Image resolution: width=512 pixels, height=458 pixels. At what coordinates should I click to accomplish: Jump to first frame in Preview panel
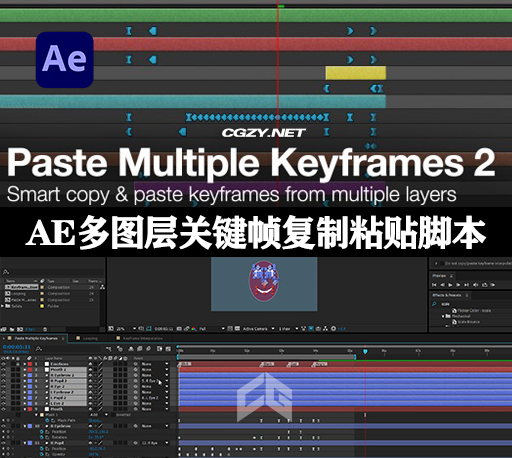pos(434,285)
